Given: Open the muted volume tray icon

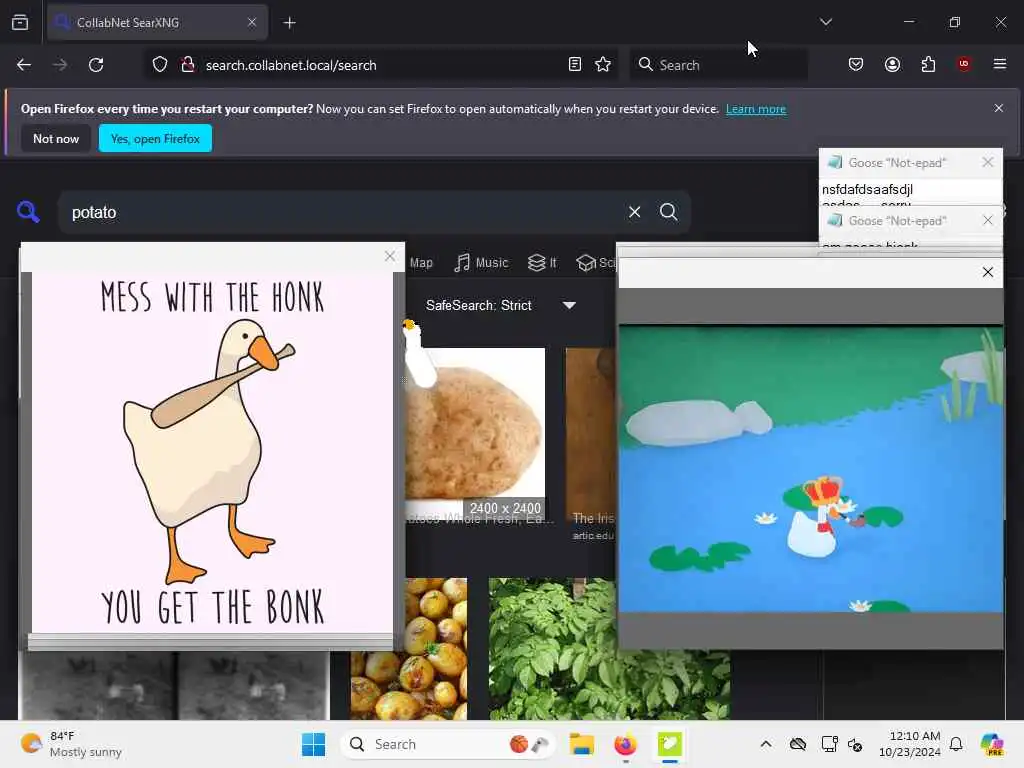Looking at the screenshot, I should (x=856, y=744).
